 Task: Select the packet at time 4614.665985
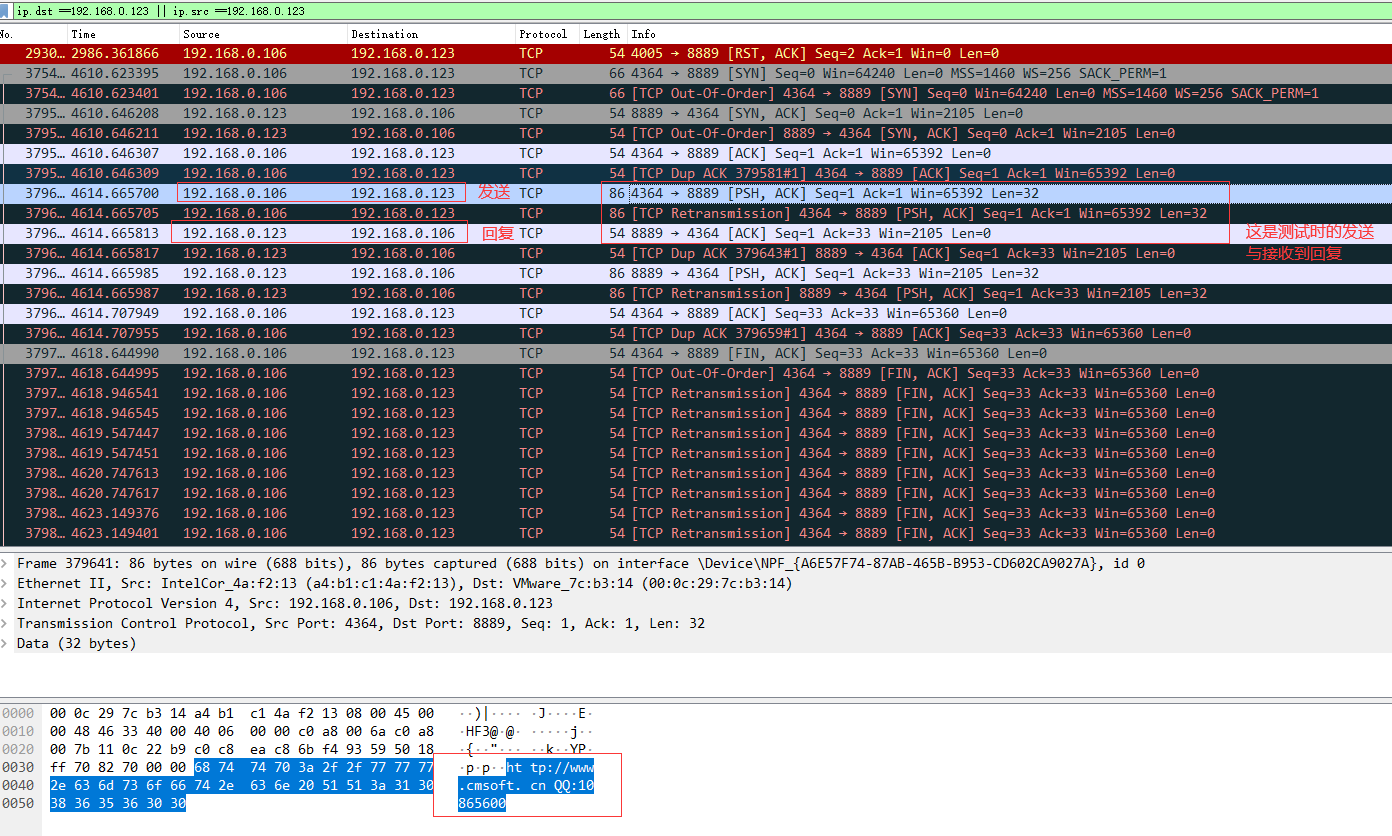click(x=696, y=273)
